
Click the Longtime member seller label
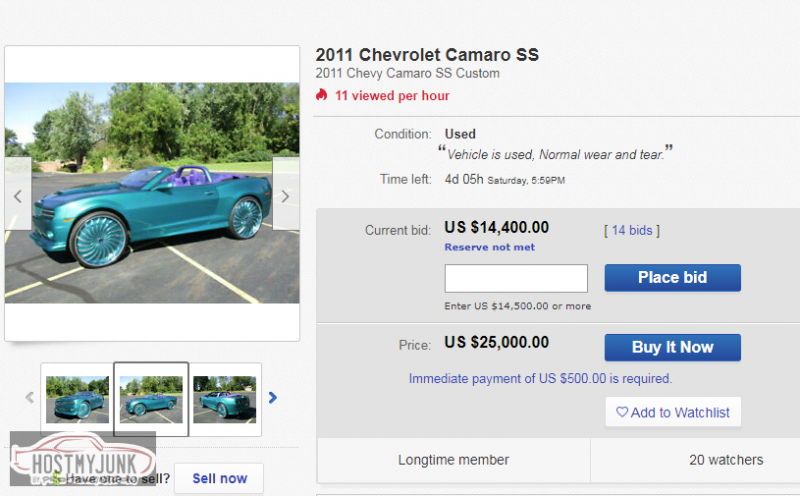[x=454, y=460]
